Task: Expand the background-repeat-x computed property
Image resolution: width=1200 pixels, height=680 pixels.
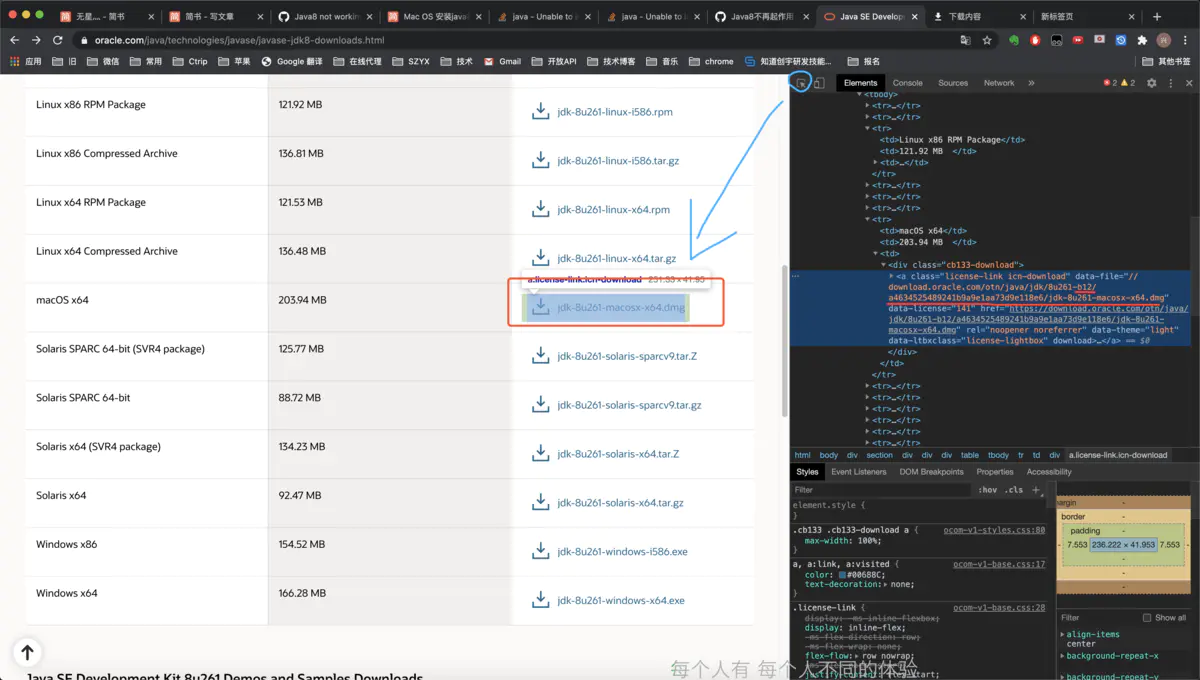Action: (x=1062, y=656)
